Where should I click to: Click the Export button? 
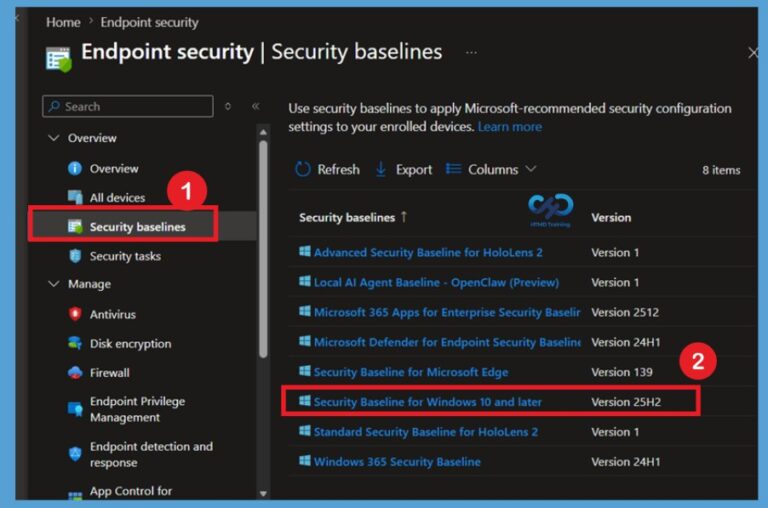pos(404,169)
